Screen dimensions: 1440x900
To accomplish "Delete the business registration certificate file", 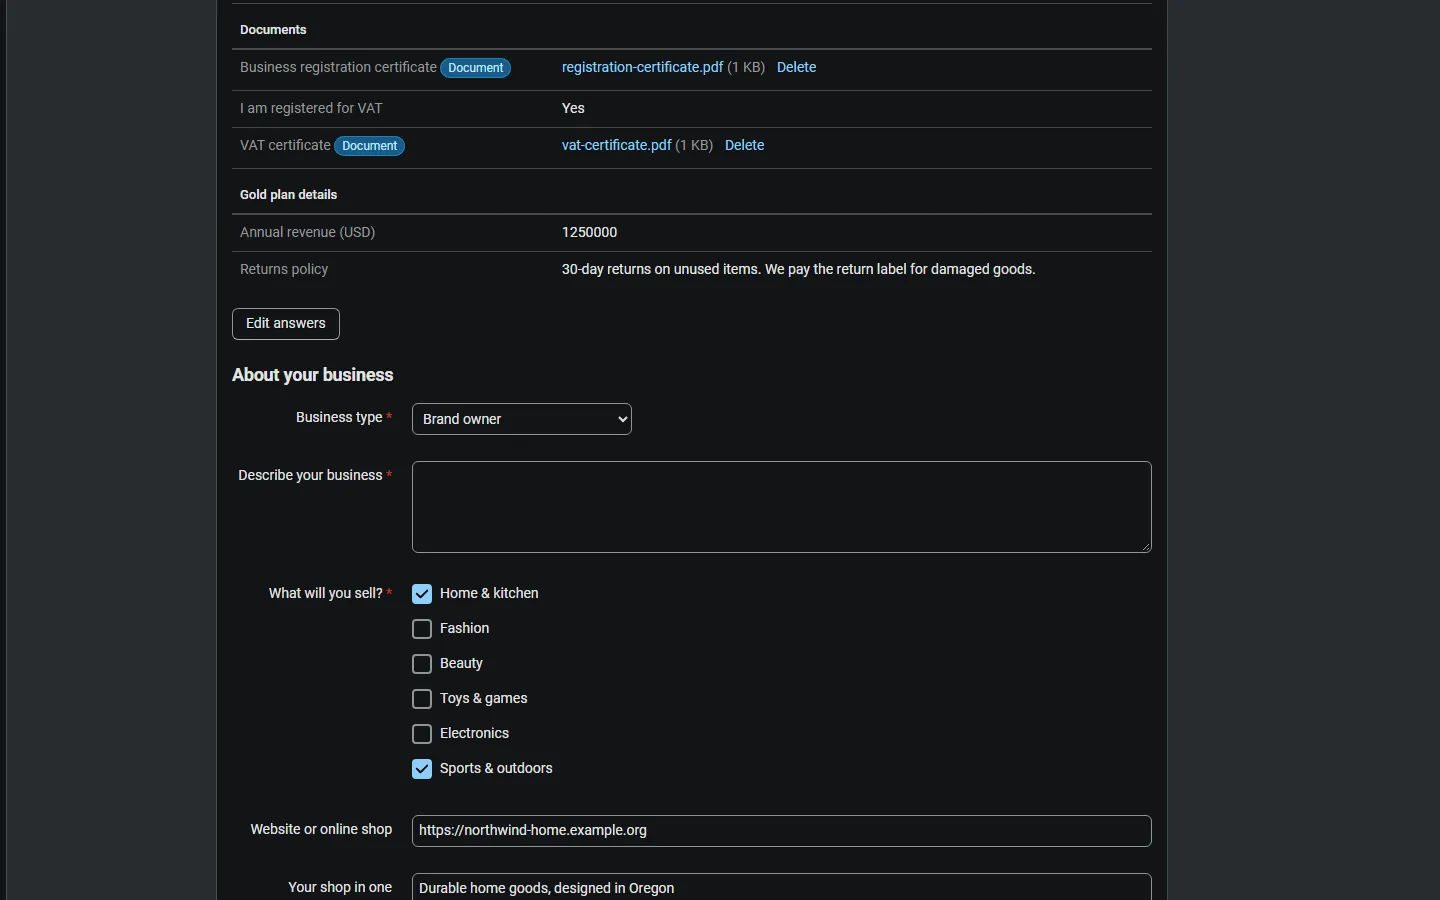I will pyautogui.click(x=796, y=68).
